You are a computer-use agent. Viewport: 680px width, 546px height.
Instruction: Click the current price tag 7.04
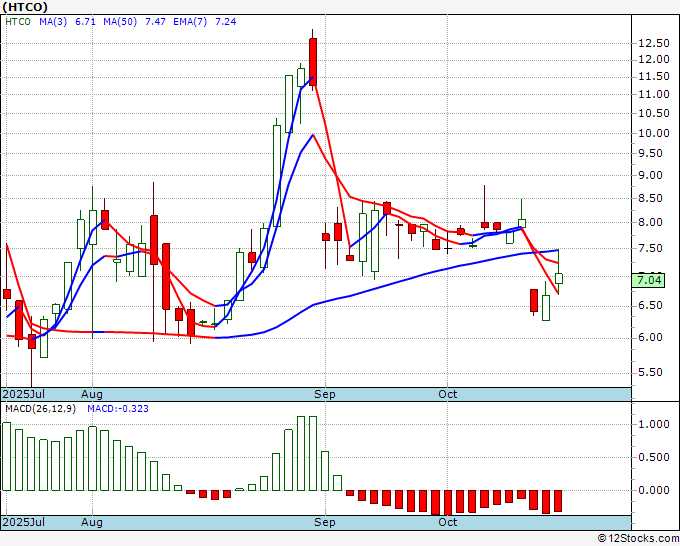[x=648, y=280]
